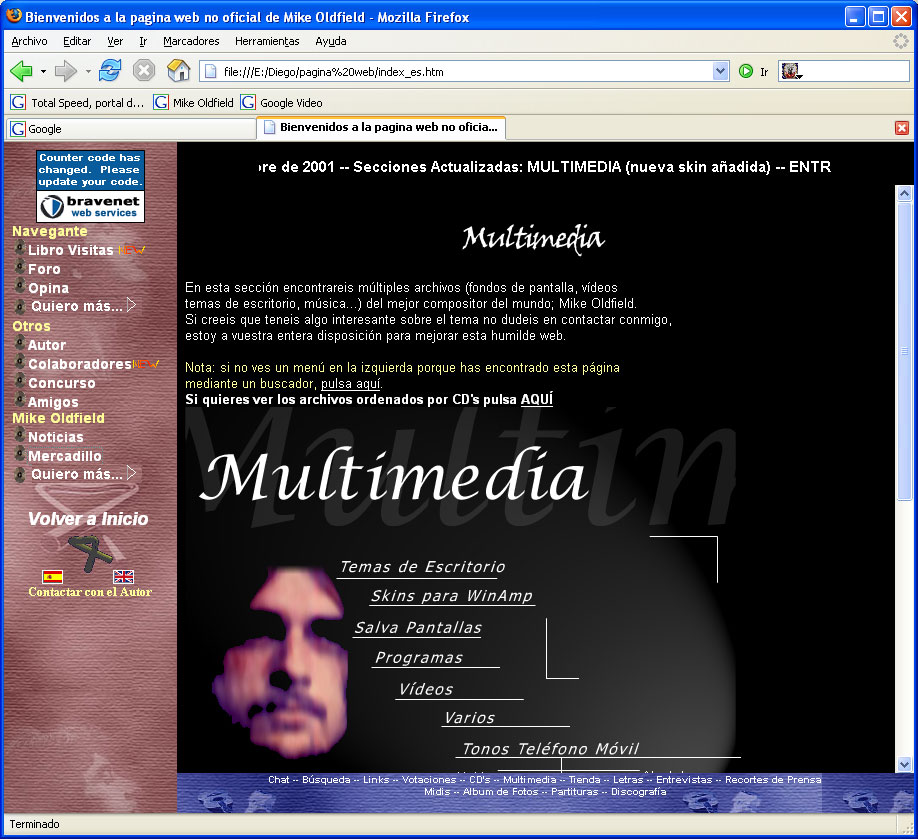Click the Bravenet web services logo
This screenshot has width=918, height=839.
[x=90, y=206]
